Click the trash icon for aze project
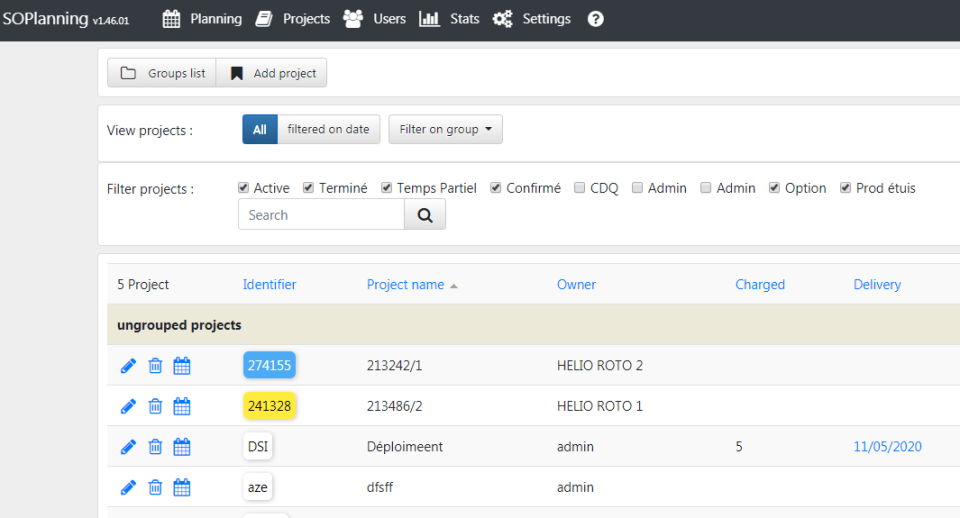Screen dimensions: 960x518 pos(155,488)
